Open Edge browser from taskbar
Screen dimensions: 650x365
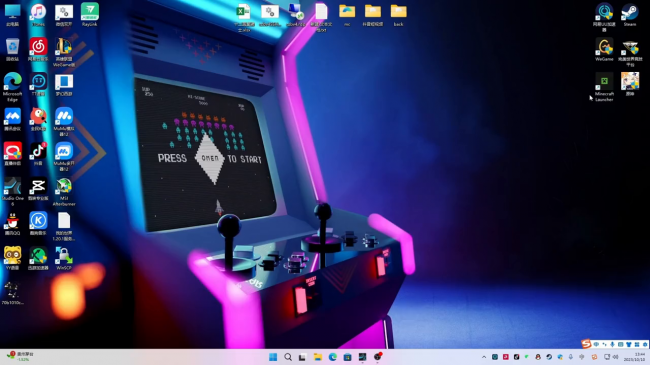332,357
